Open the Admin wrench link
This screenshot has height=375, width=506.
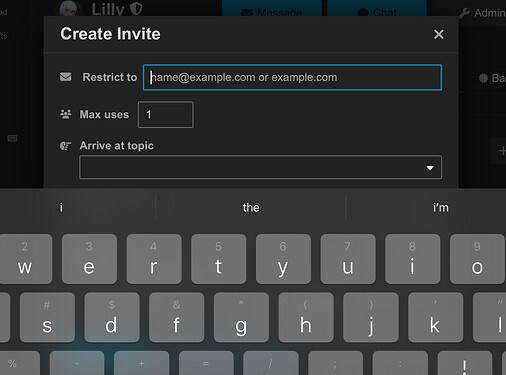[482, 13]
